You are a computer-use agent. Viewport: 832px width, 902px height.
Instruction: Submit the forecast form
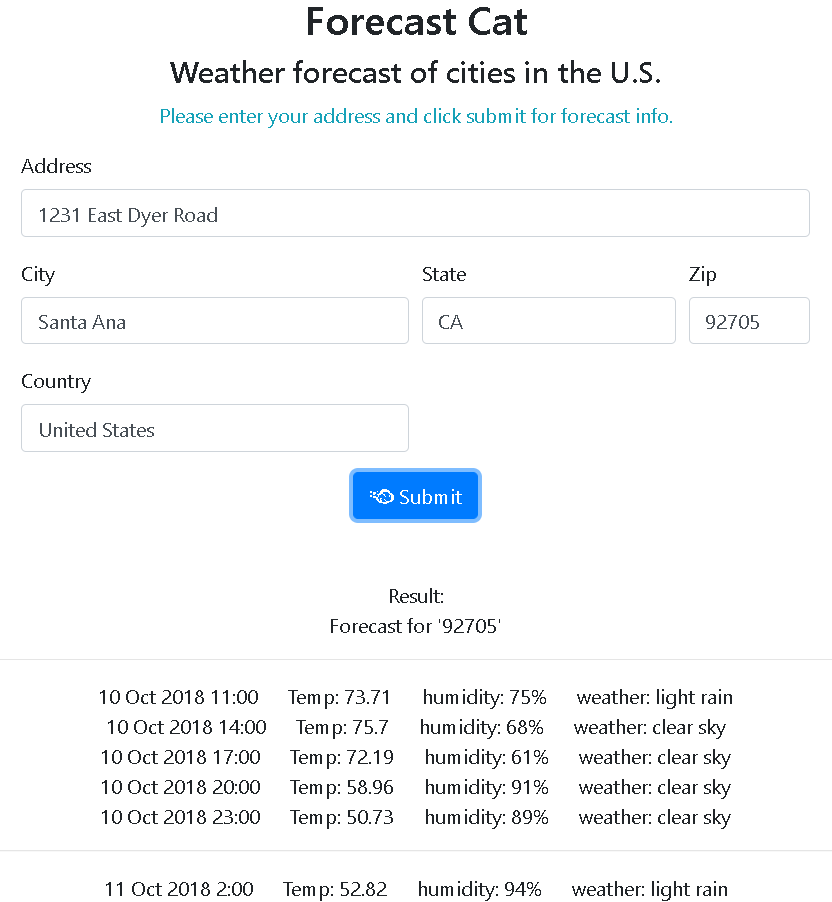point(415,496)
